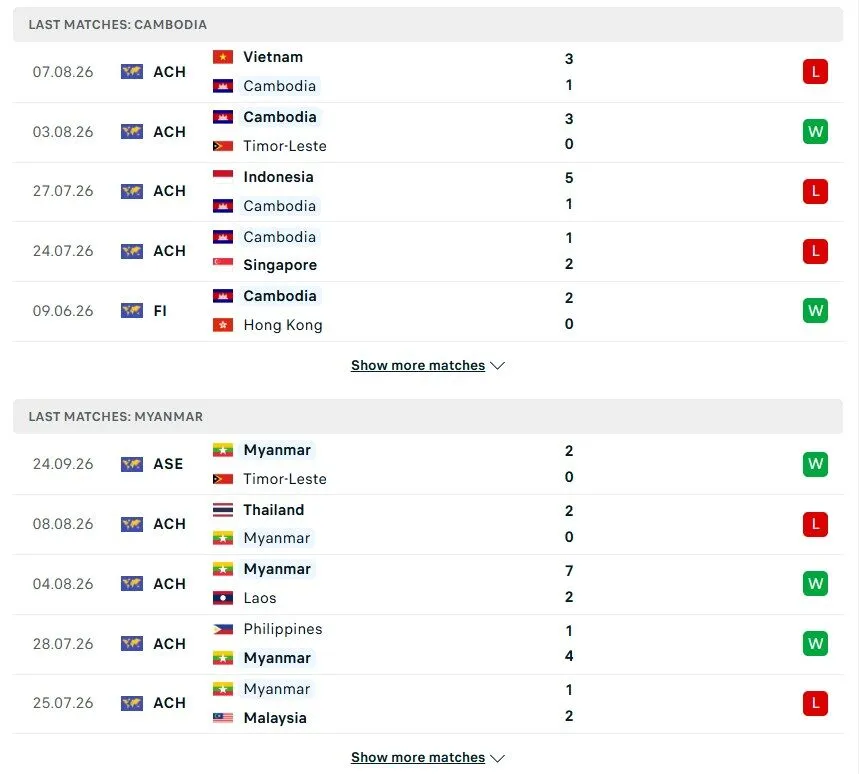Click the Hong Kong flag icon
Screen dimensions: 859x774
(222, 325)
